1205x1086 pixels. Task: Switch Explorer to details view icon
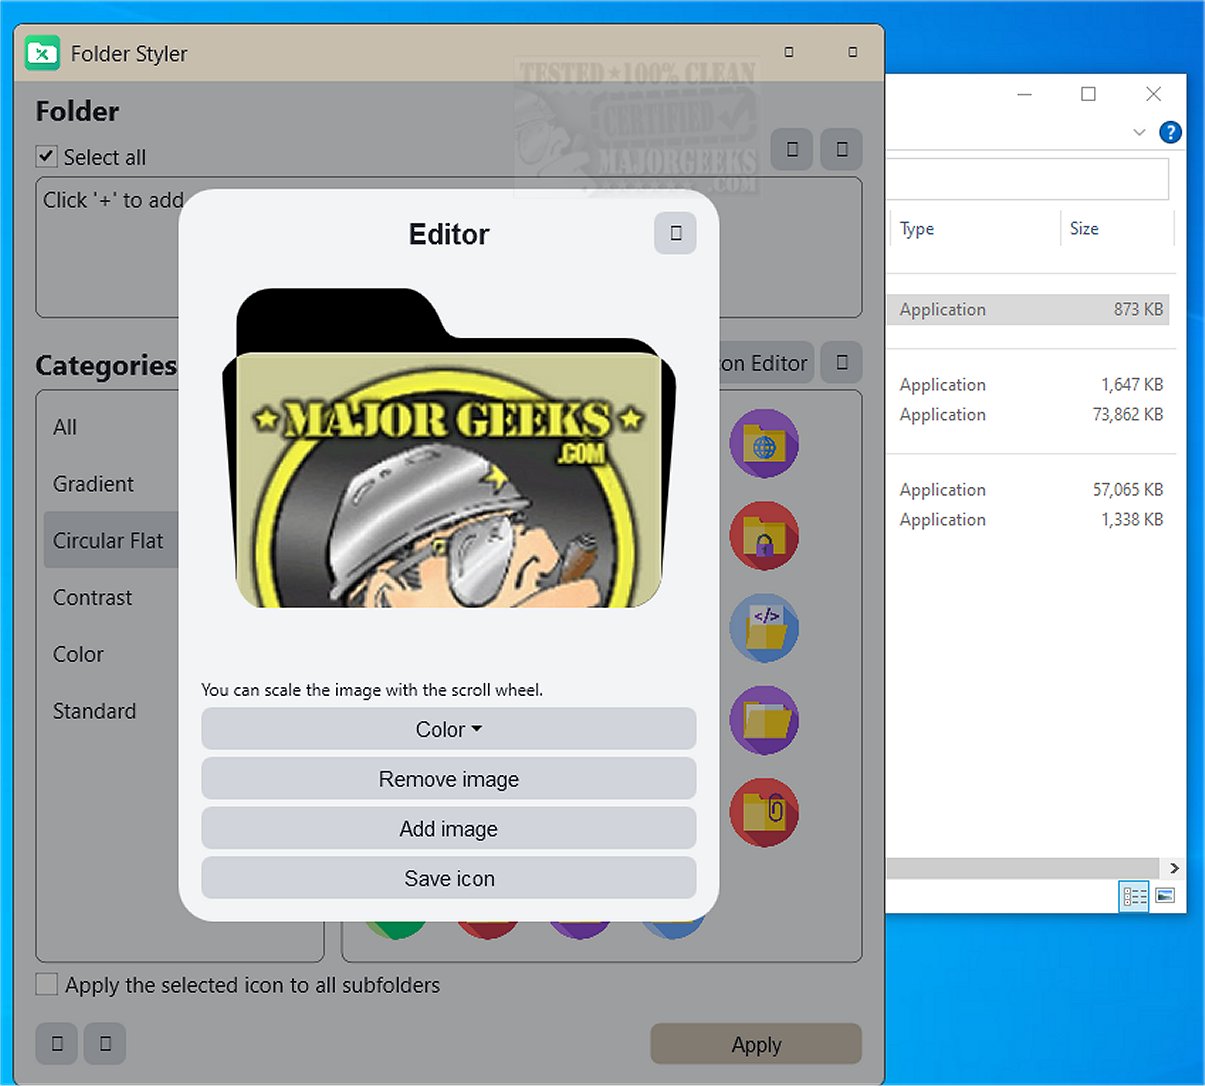pos(1134,896)
